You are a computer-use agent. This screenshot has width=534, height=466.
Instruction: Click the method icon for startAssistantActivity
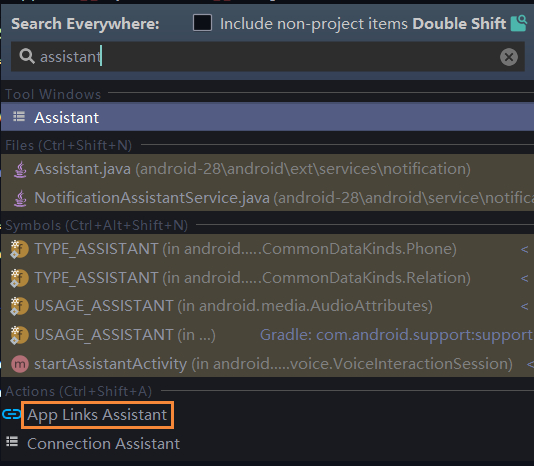pos(20,364)
